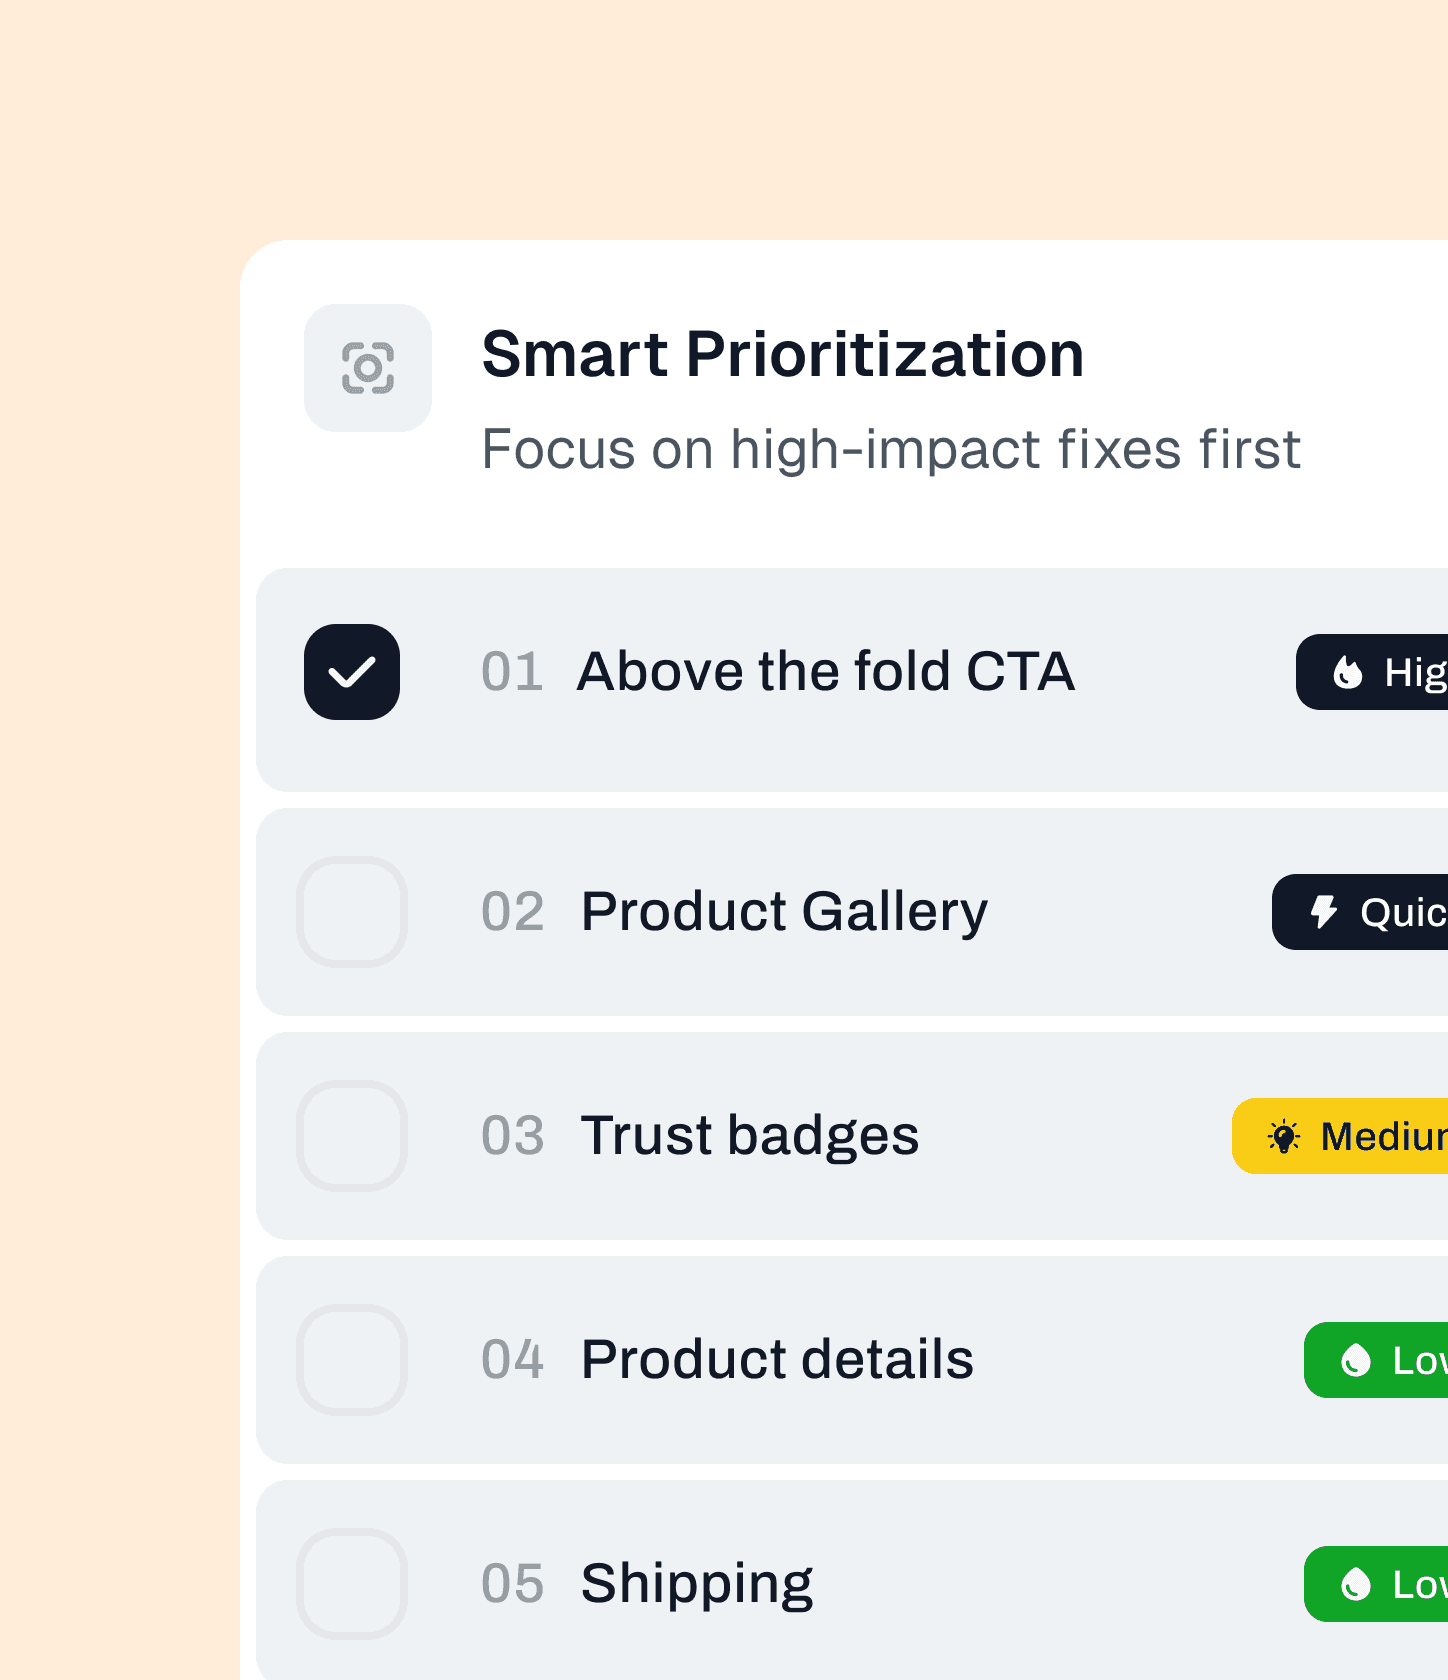Click the leaf icon in Product details badge

point(1356,1360)
